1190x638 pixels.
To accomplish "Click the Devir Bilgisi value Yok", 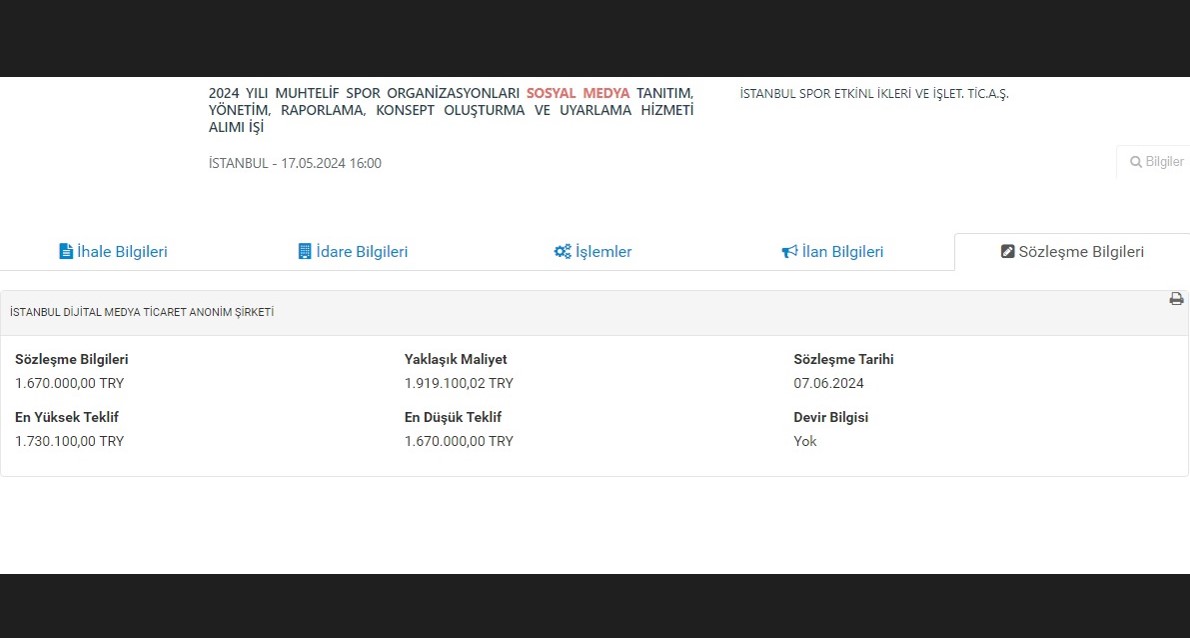I will (805, 441).
